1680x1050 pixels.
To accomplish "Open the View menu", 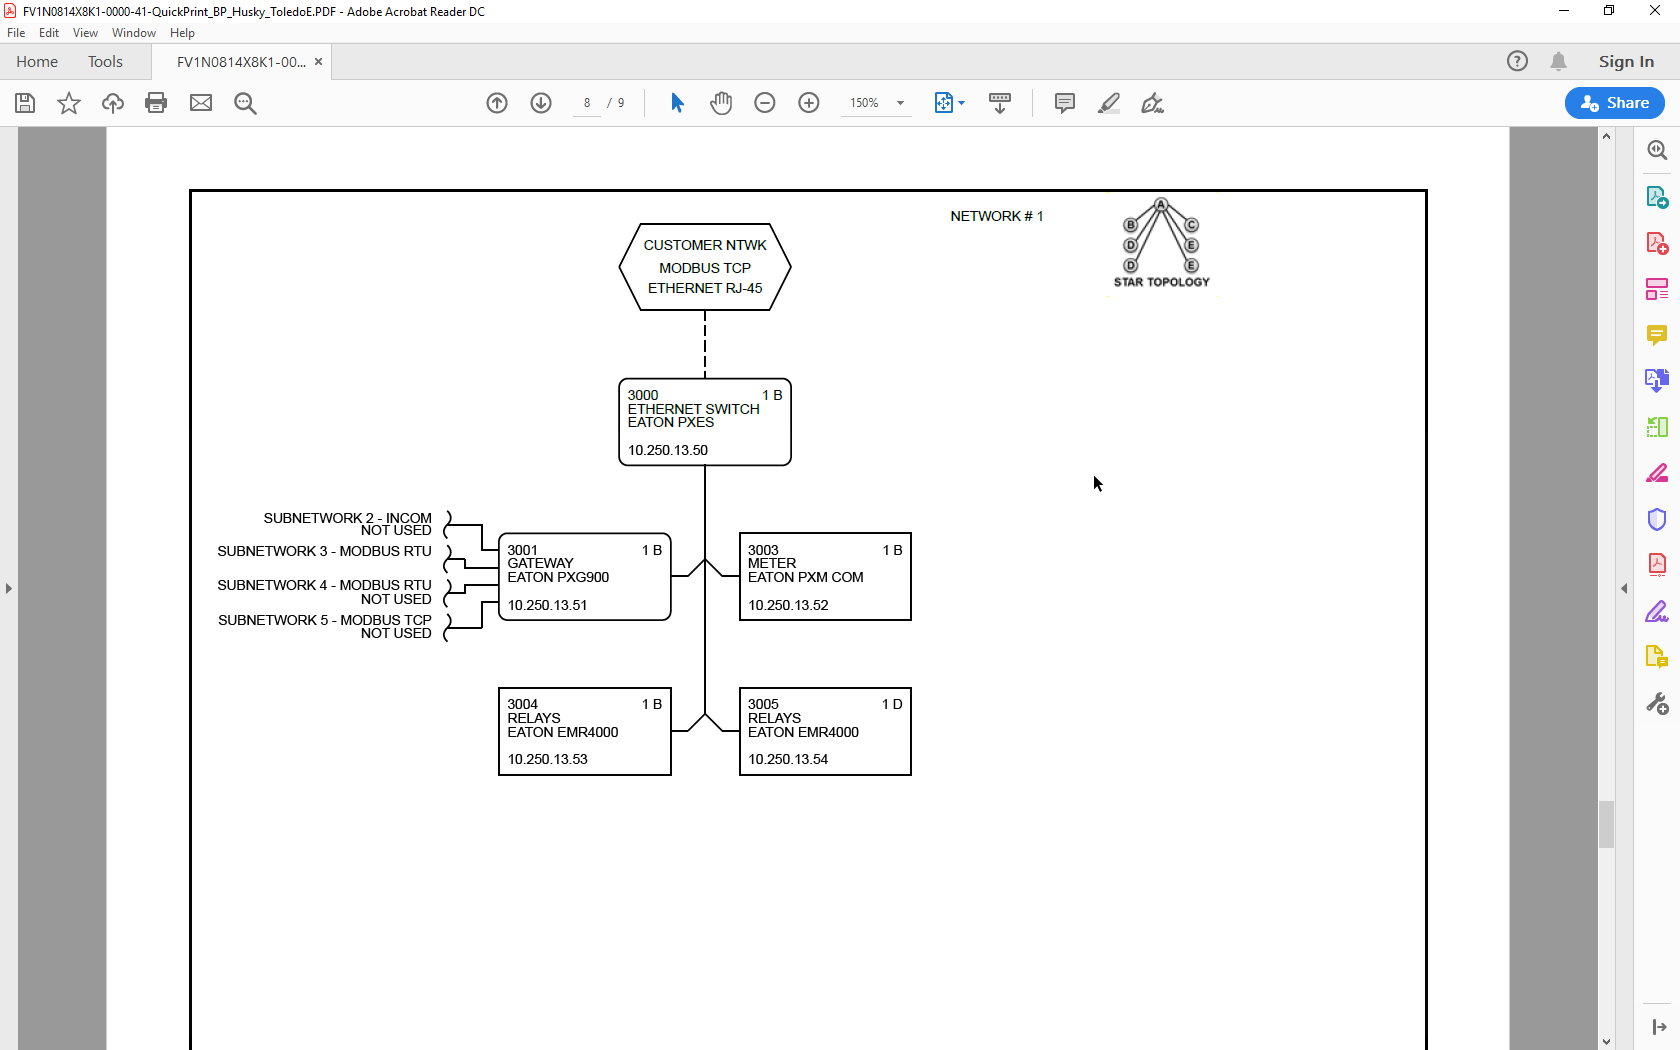I will tap(85, 33).
